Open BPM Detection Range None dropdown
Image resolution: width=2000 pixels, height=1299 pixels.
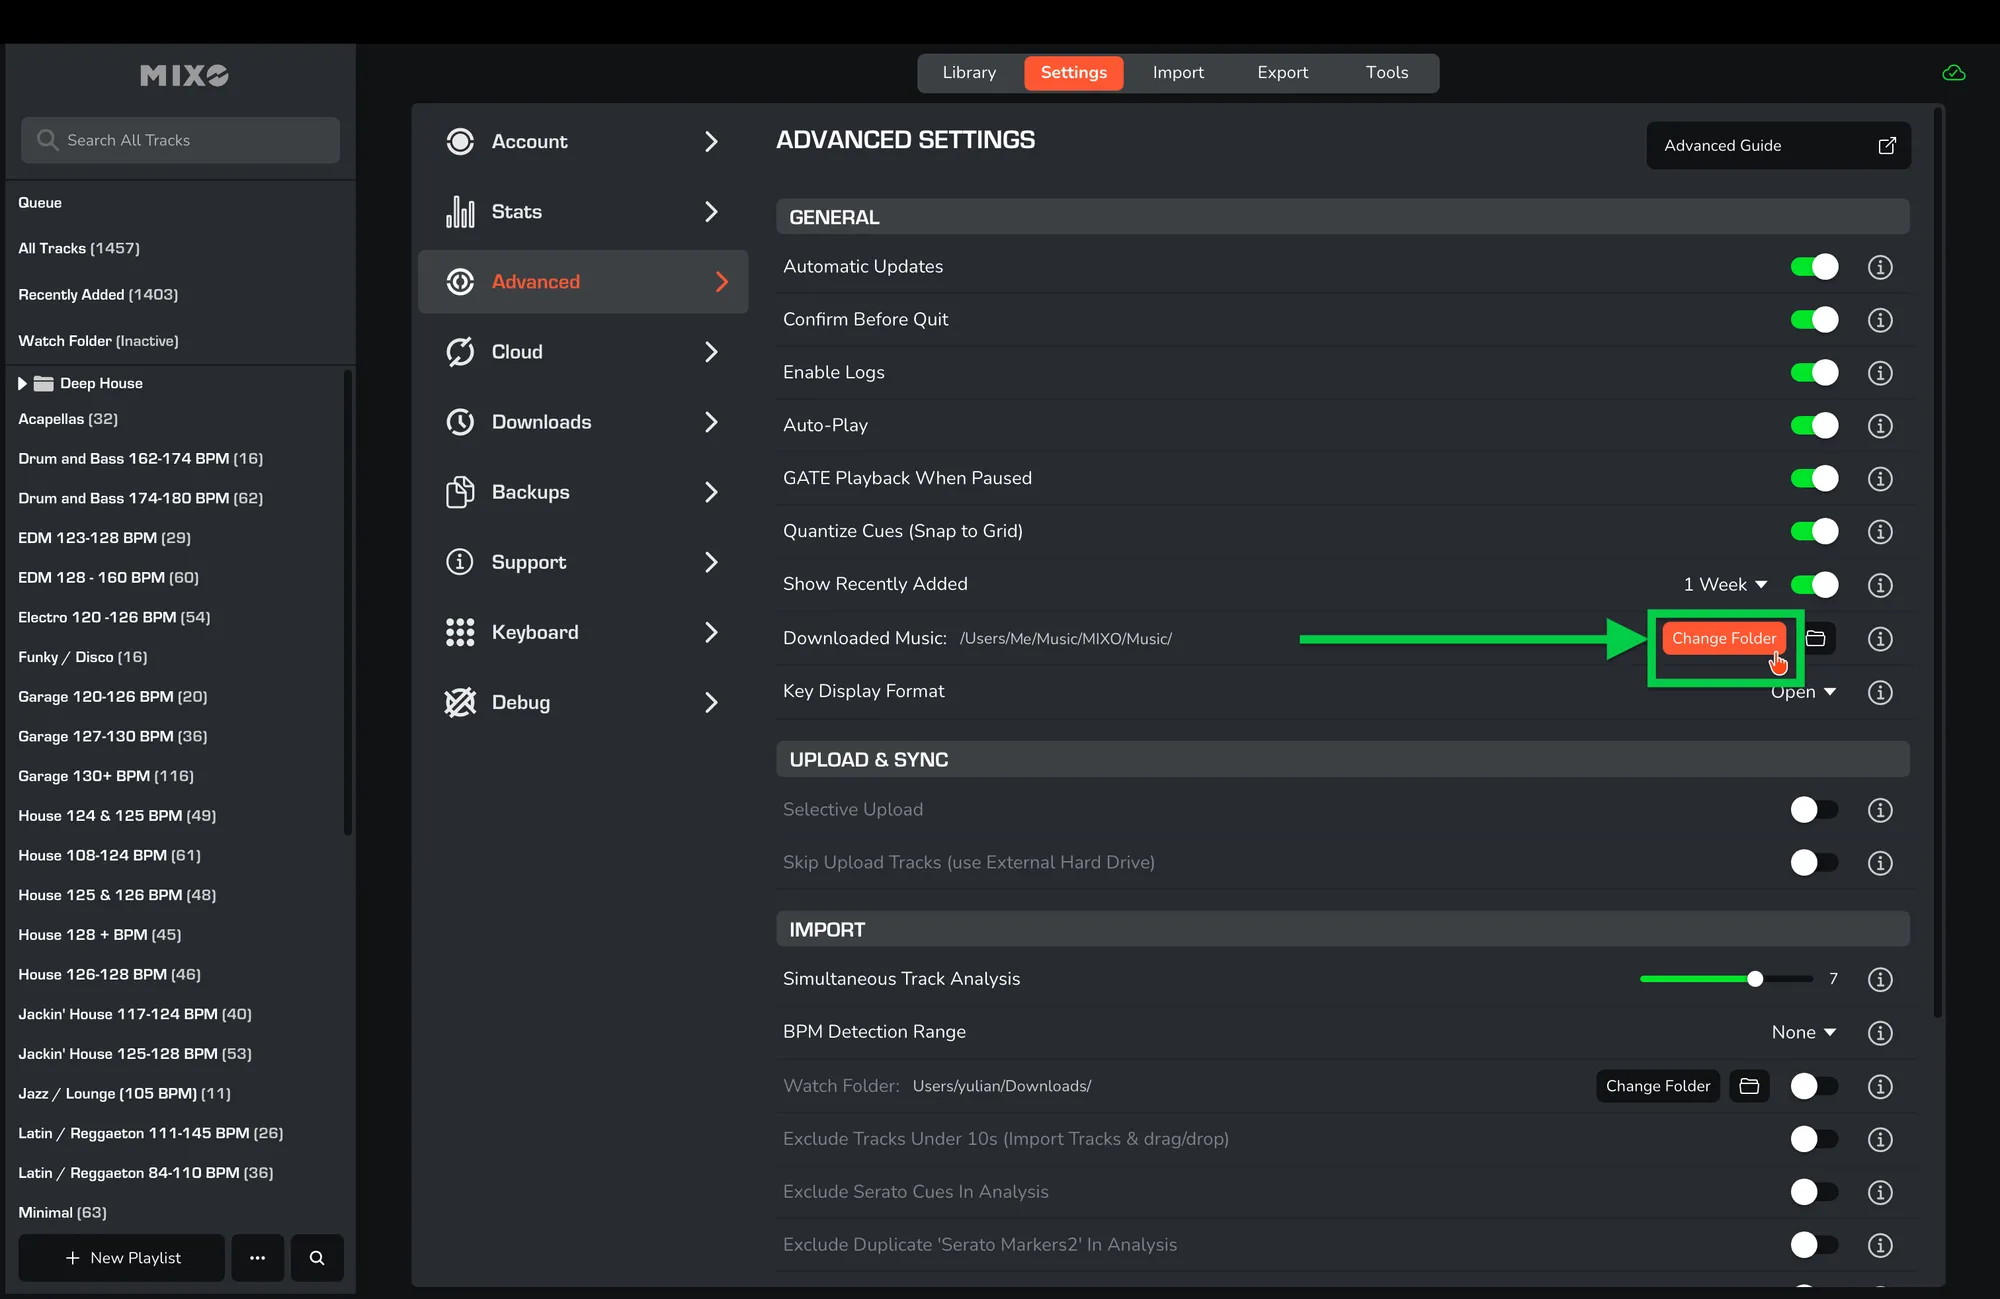click(x=1803, y=1033)
